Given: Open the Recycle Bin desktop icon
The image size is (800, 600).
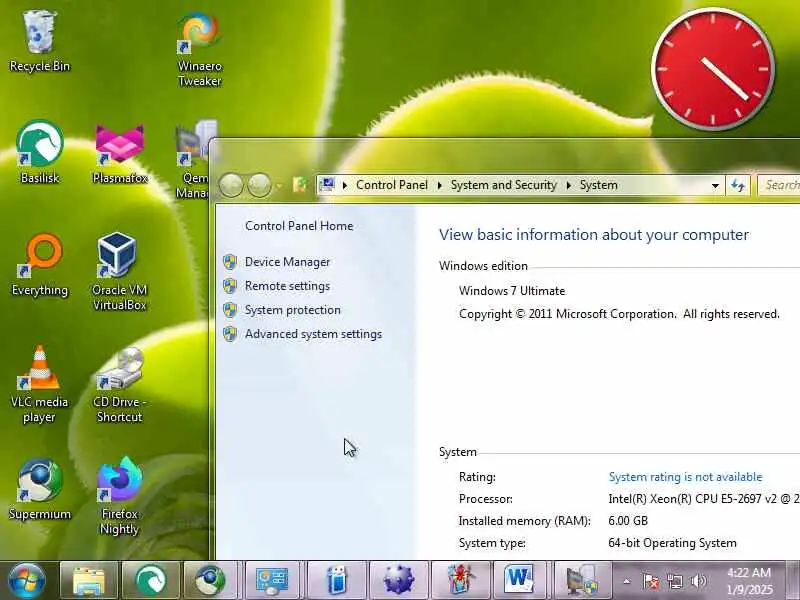Looking at the screenshot, I should click(39, 41).
